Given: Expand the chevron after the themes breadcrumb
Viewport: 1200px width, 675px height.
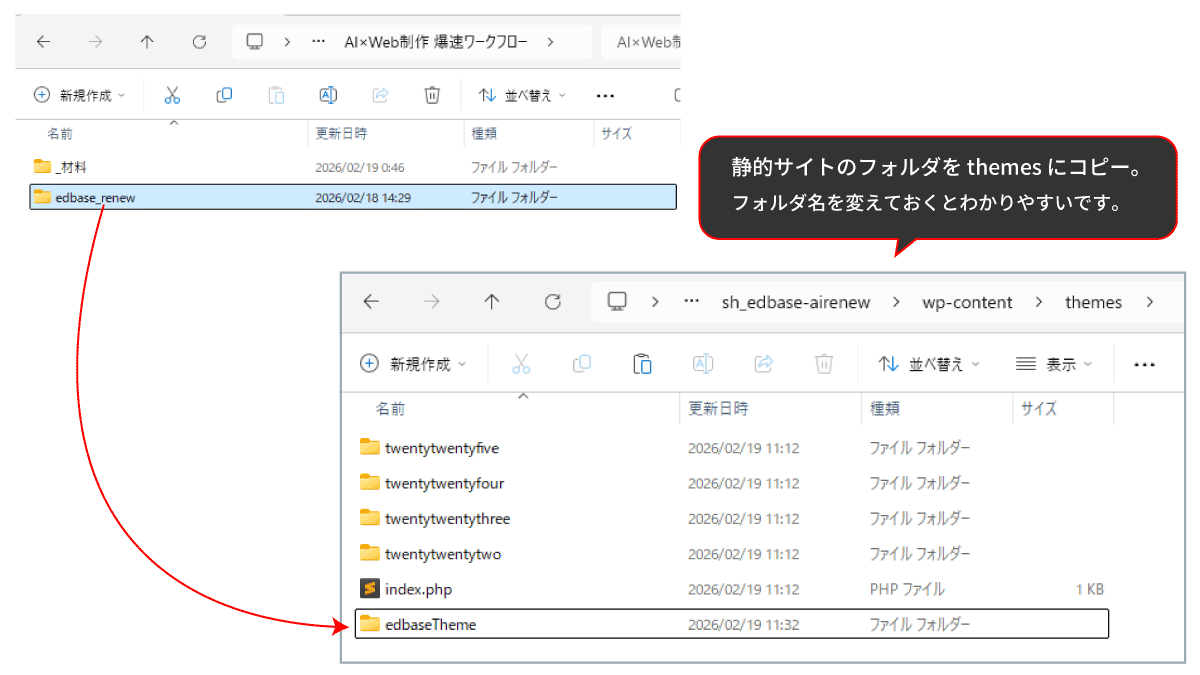Looking at the screenshot, I should point(1150,302).
